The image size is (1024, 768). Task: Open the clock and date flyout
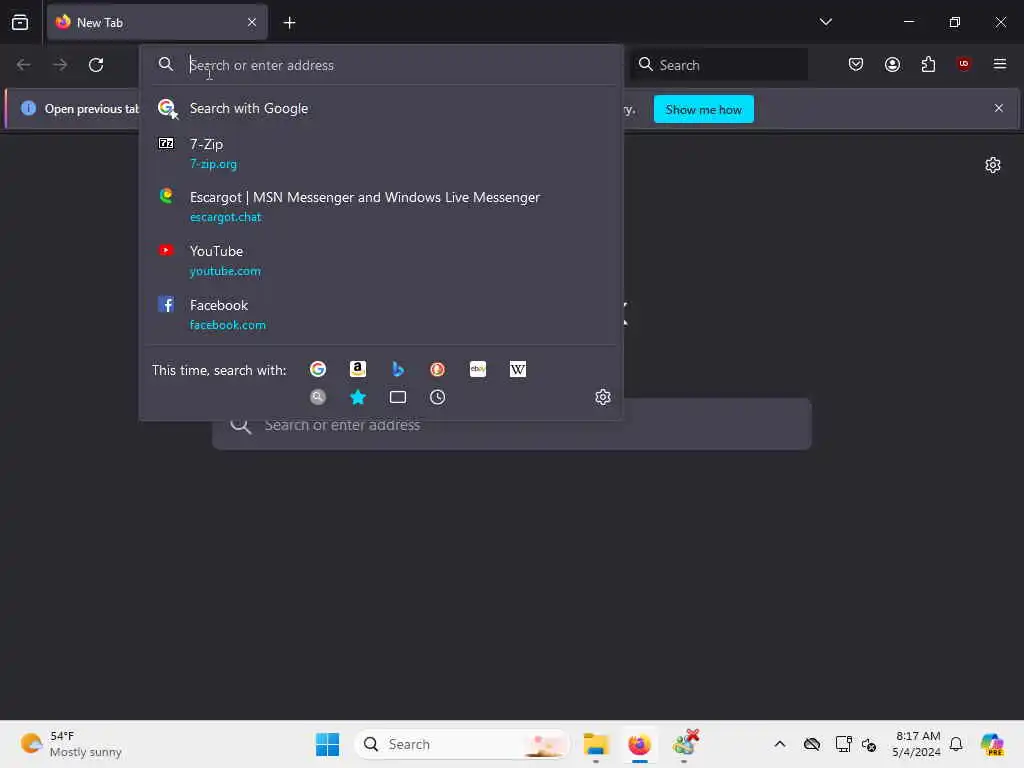(916, 744)
